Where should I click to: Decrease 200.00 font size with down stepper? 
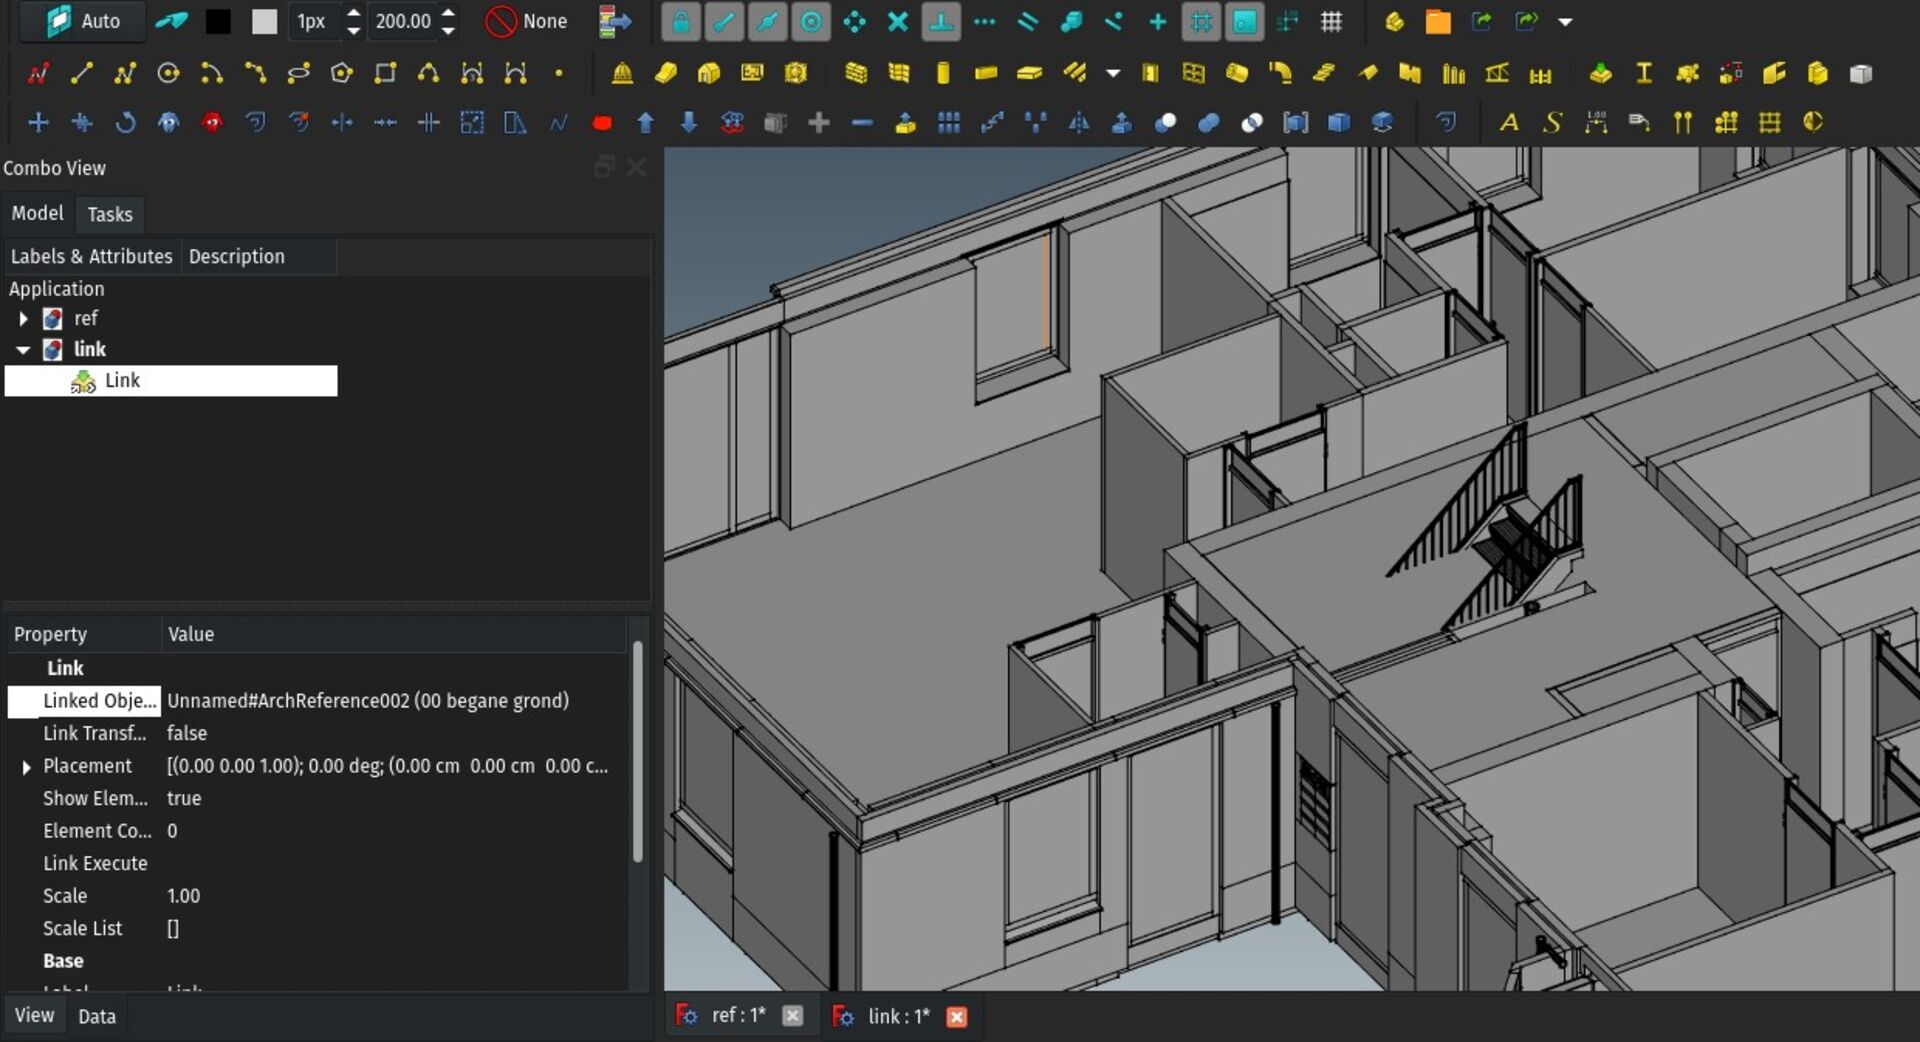coord(448,30)
